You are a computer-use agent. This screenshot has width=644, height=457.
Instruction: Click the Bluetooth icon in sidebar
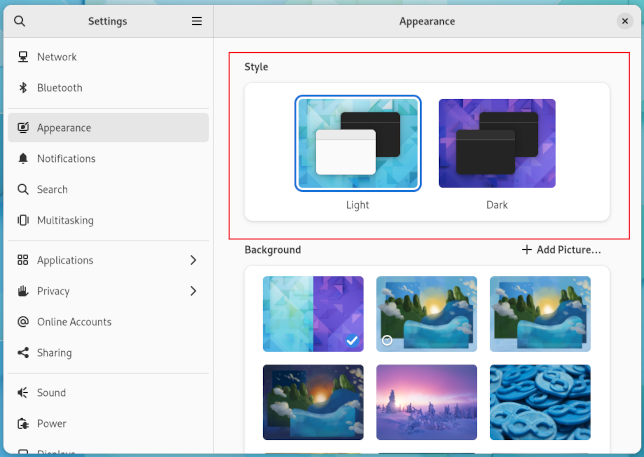(23, 87)
